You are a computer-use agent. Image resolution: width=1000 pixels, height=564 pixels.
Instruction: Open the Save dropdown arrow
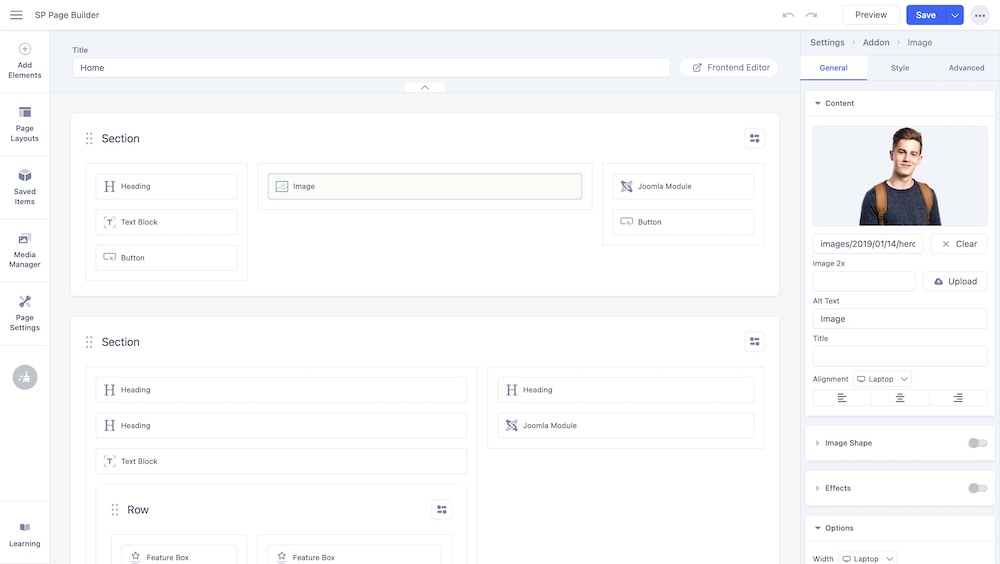[954, 15]
